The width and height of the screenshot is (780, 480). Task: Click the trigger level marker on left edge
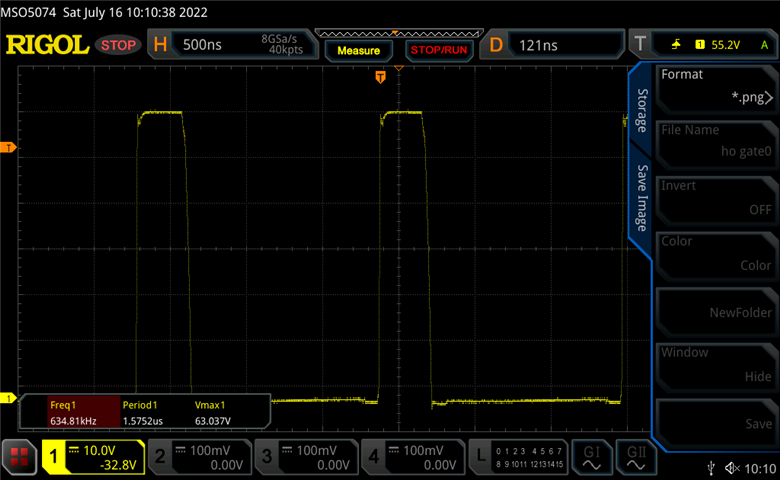8,147
